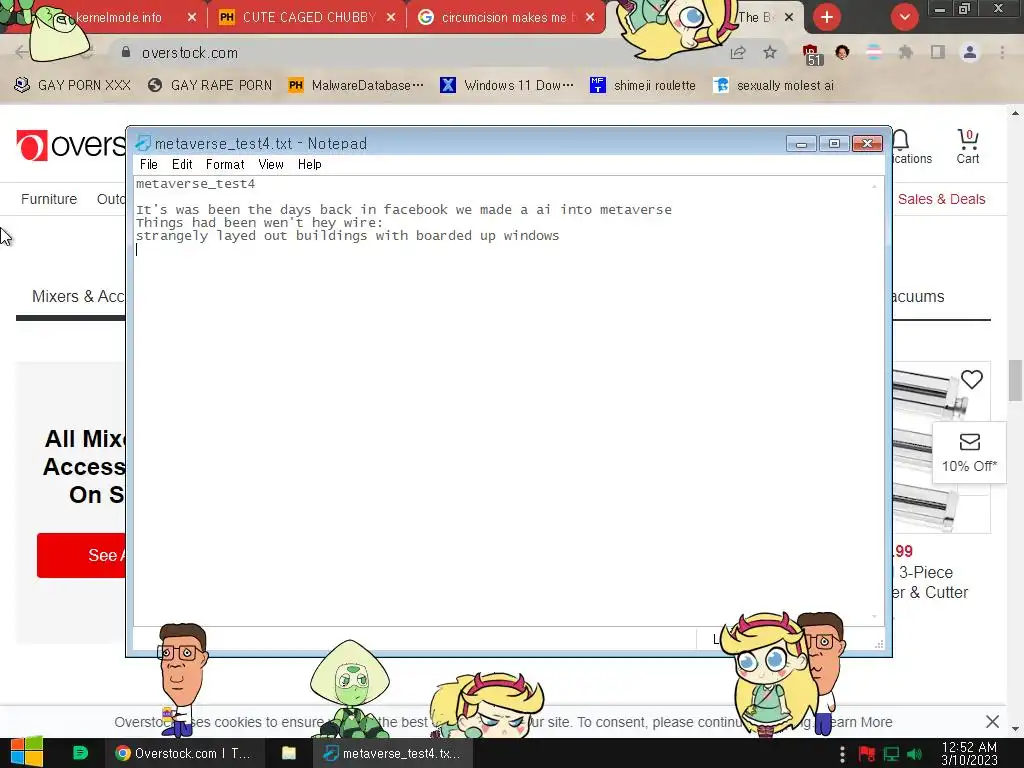Viewport: 1024px width, 768px height.
Task: Open the ad blocker extension showing 51
Action: point(811,54)
